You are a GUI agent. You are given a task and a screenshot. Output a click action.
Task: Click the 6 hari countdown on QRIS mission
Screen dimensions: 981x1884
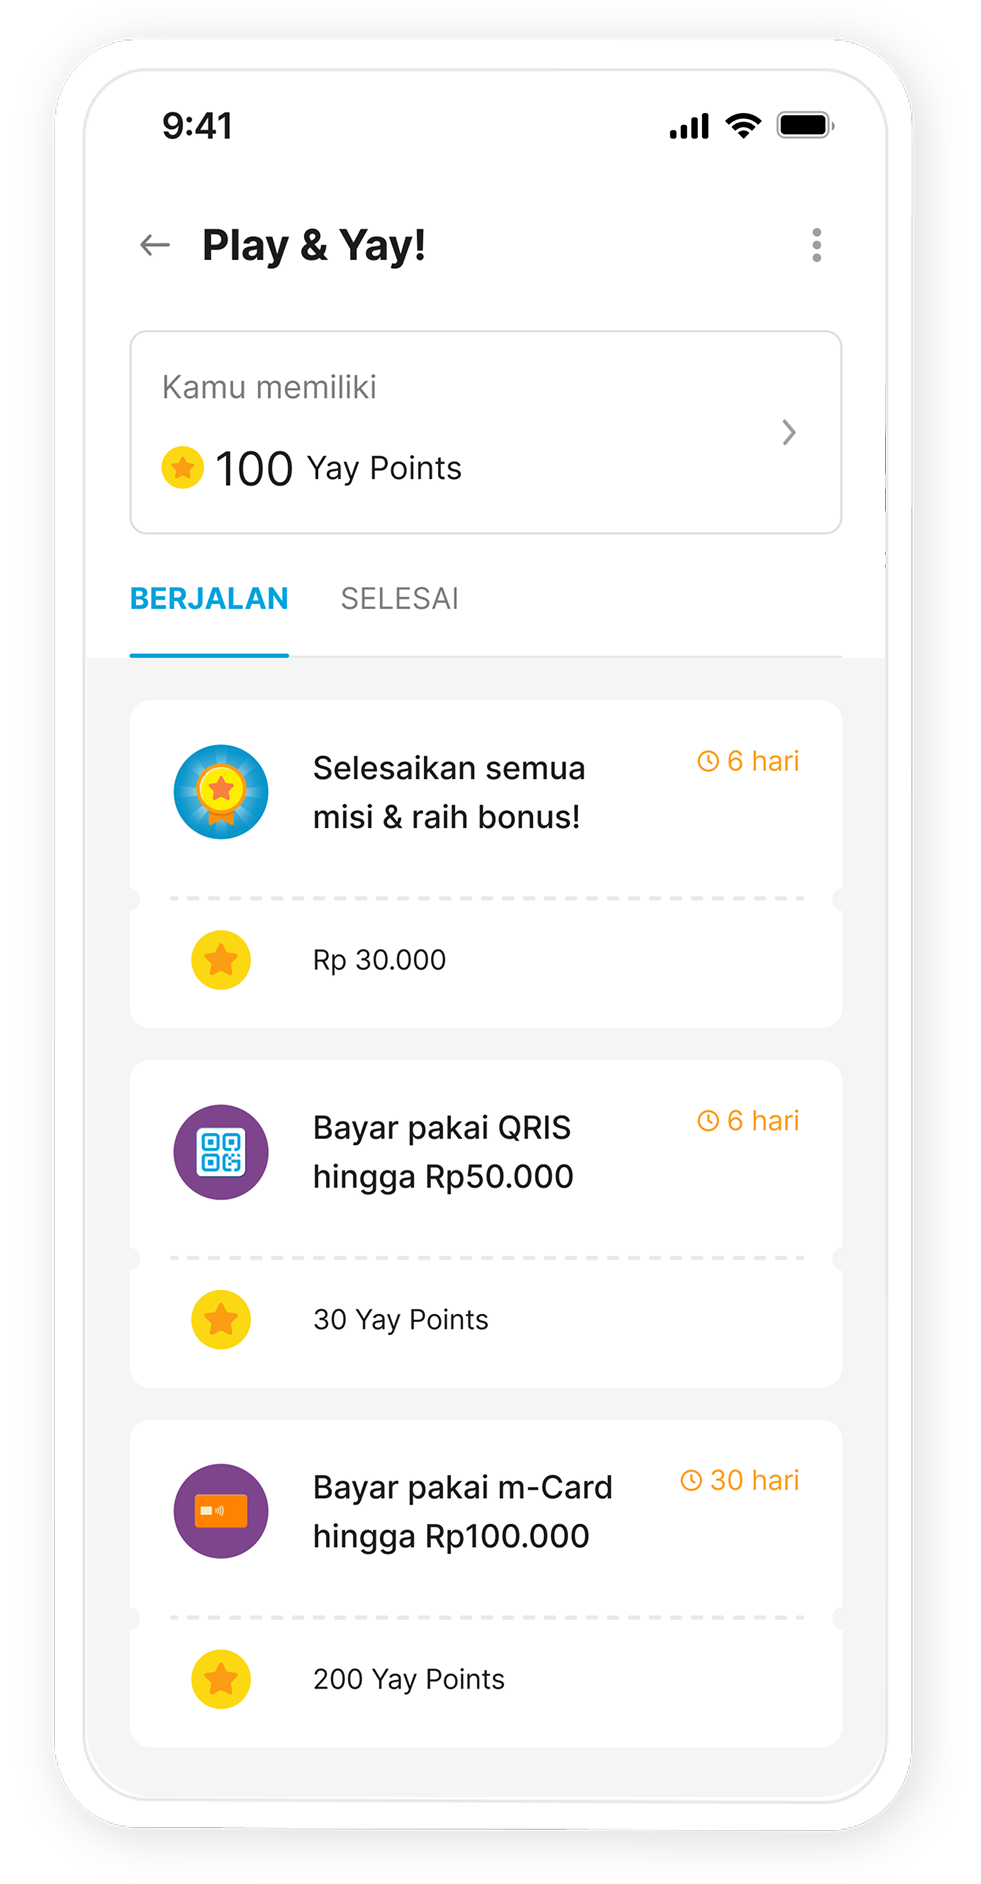[749, 1121]
